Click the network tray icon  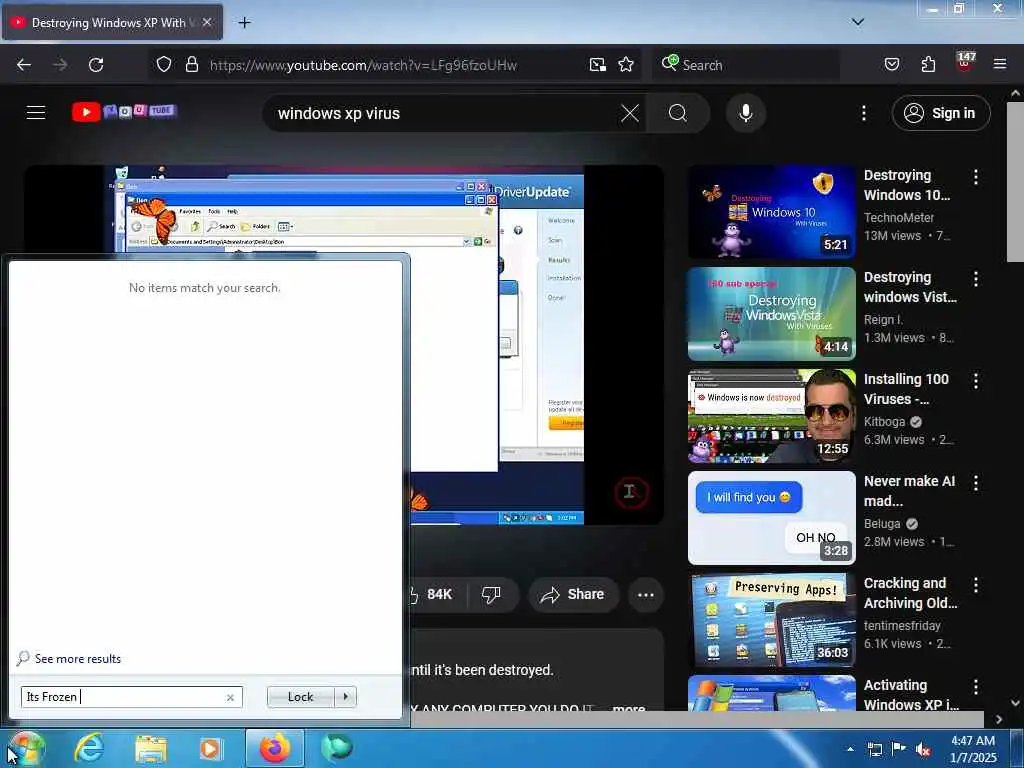click(874, 749)
